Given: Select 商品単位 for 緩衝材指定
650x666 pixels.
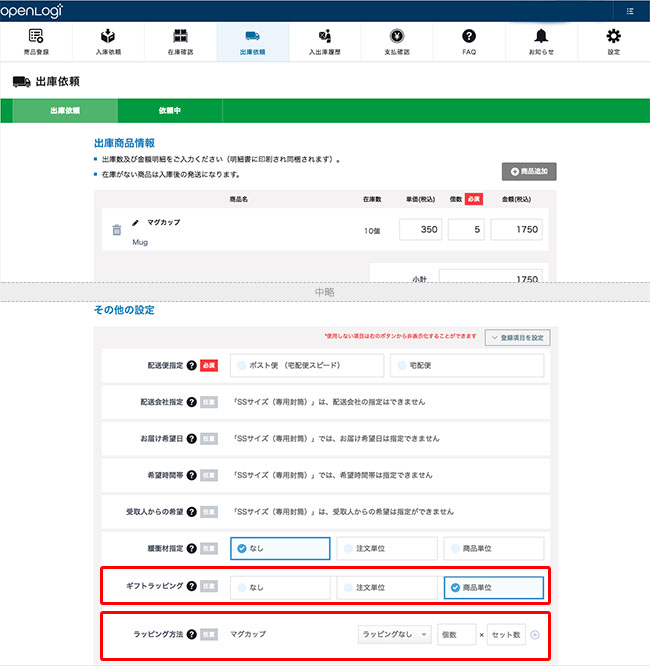Looking at the screenshot, I should pyautogui.click(x=494, y=548).
